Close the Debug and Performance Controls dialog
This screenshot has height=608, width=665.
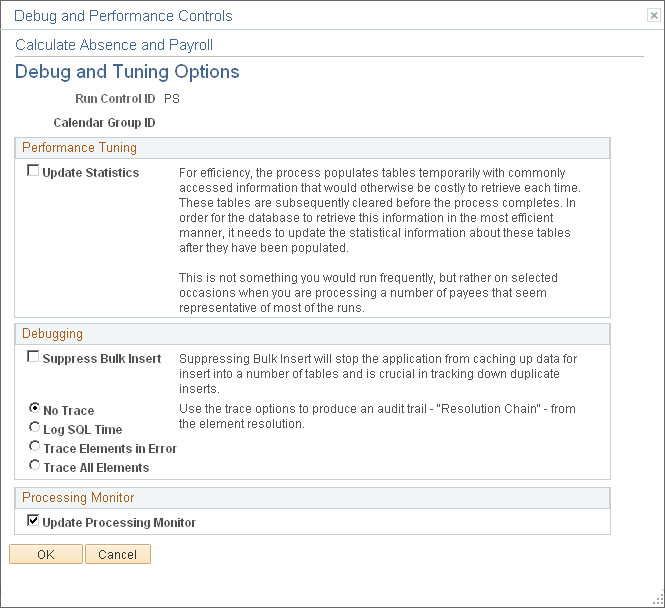coord(654,16)
